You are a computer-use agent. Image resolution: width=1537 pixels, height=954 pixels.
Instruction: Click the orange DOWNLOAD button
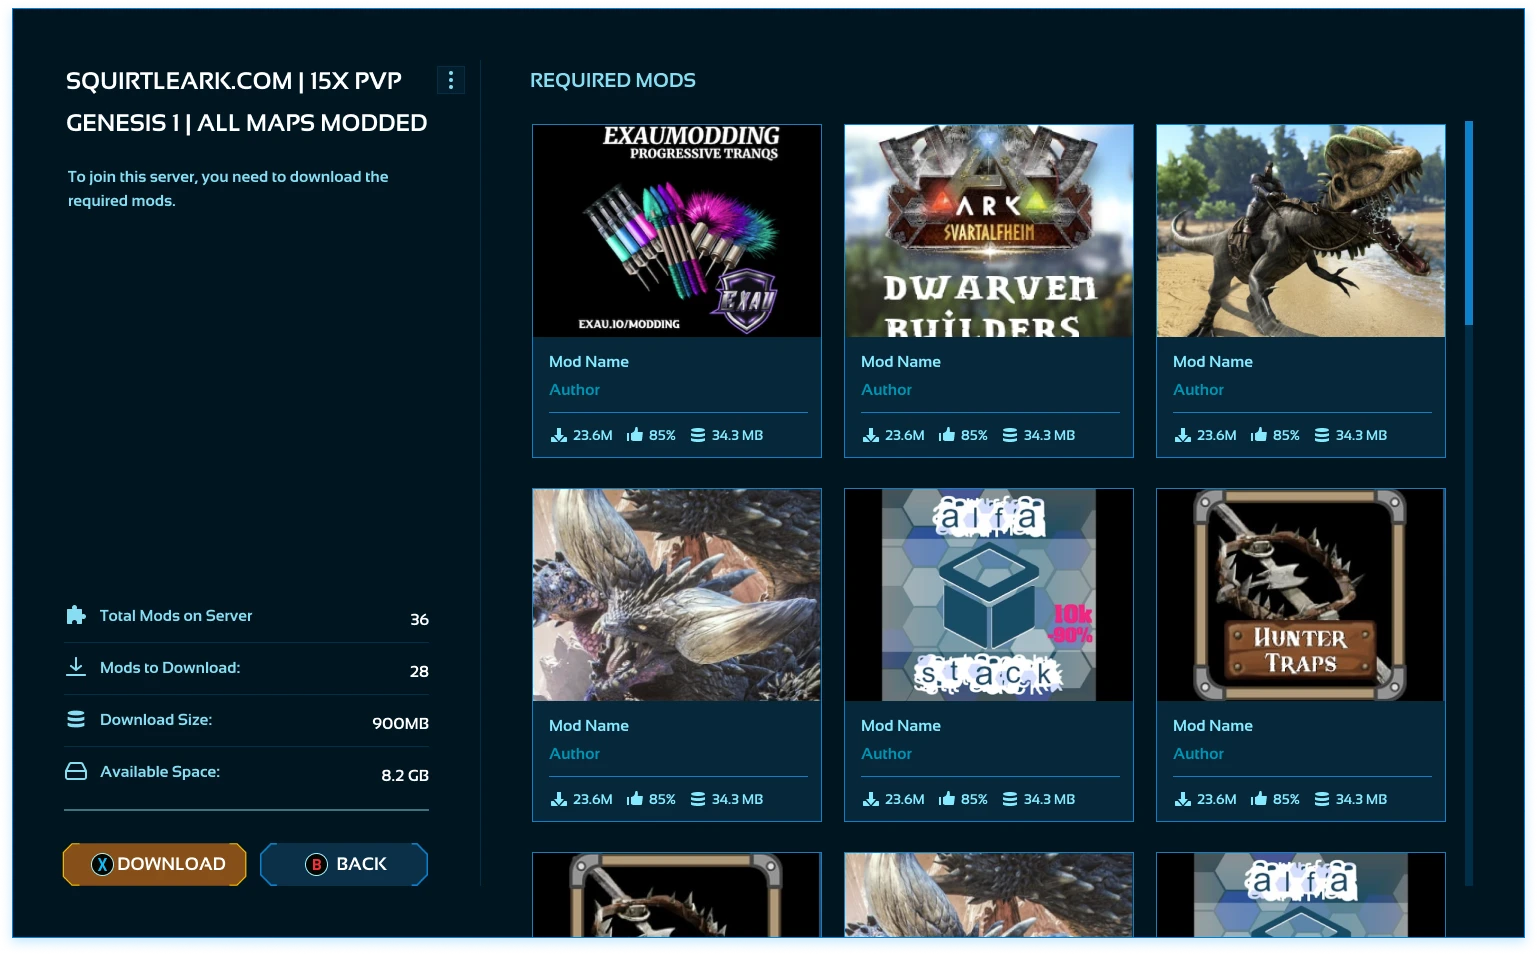click(x=155, y=864)
